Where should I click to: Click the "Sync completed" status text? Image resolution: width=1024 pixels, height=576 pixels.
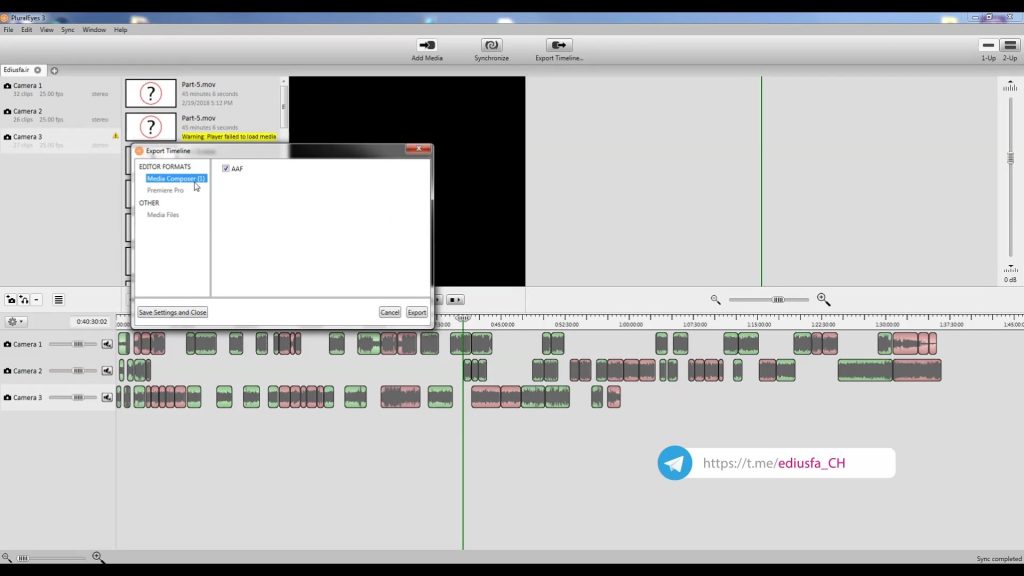pyautogui.click(x=999, y=559)
